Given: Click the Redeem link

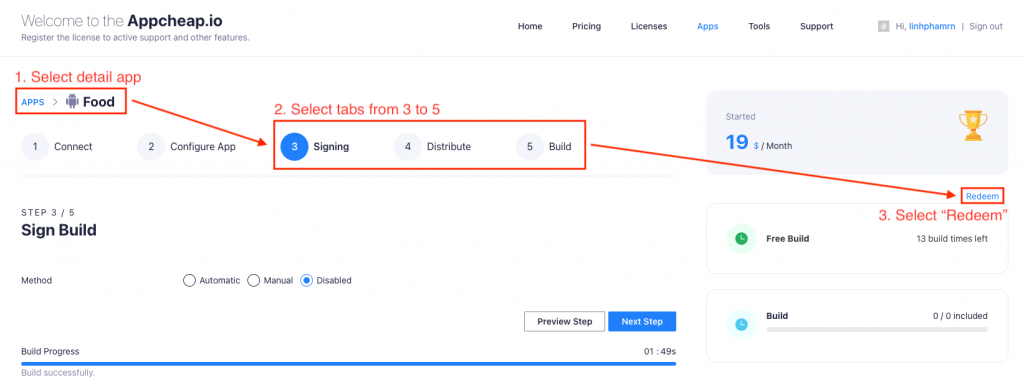Looking at the screenshot, I should [982, 196].
